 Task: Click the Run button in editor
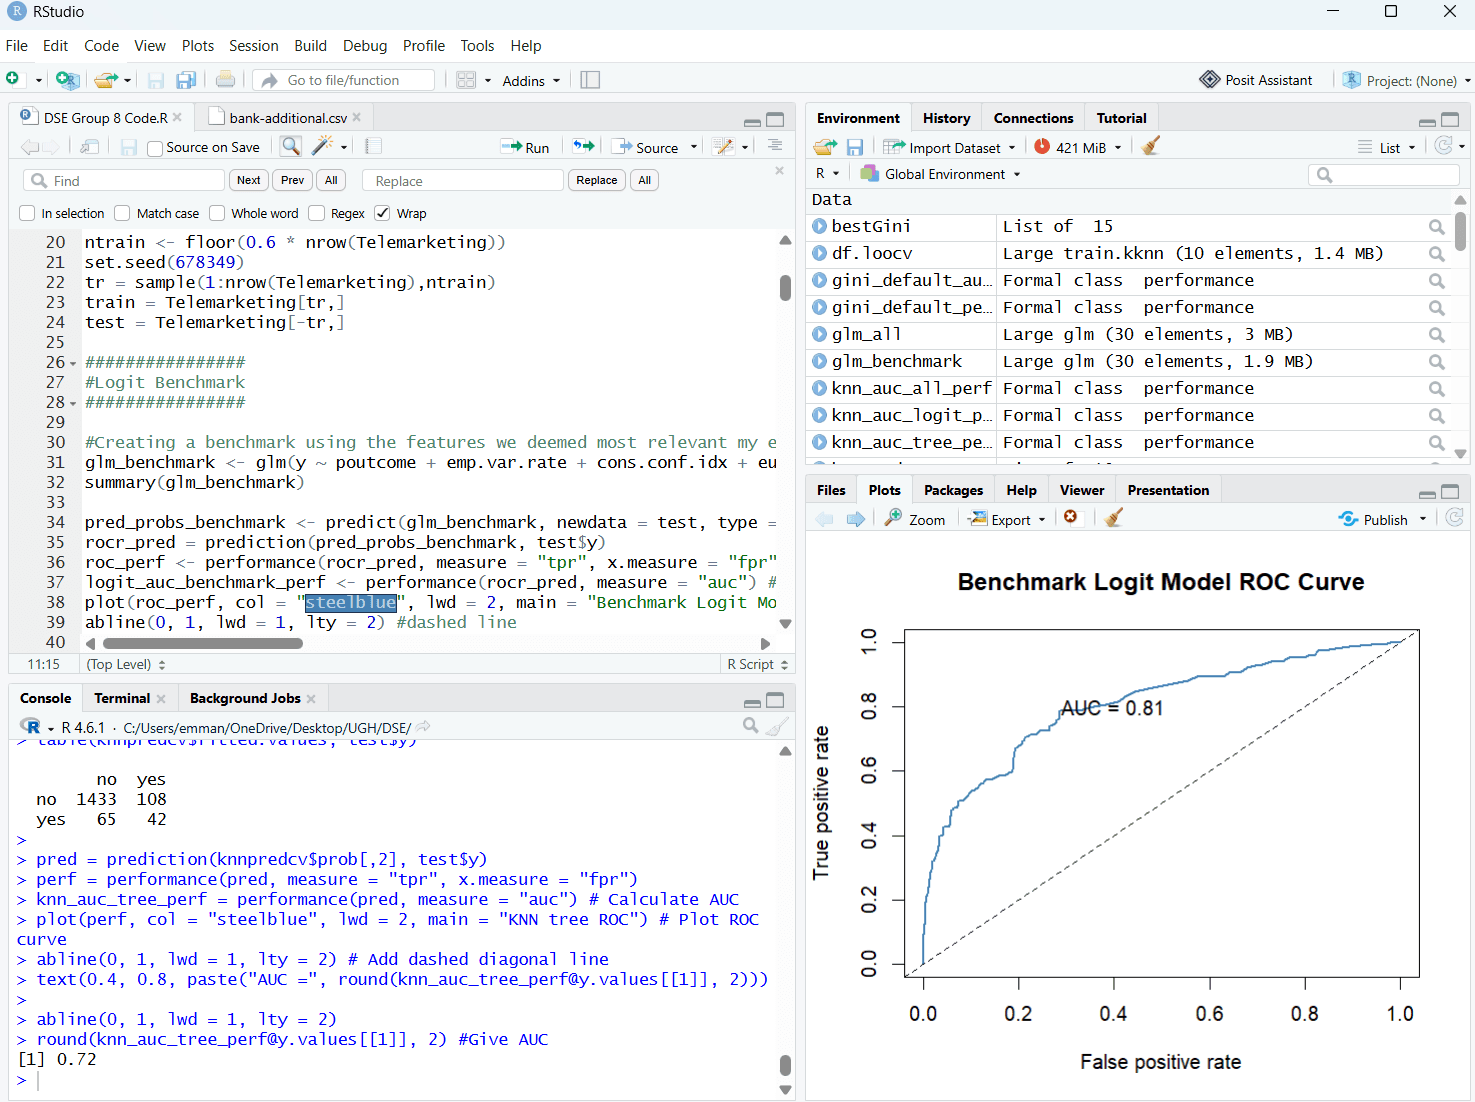pyautogui.click(x=526, y=147)
